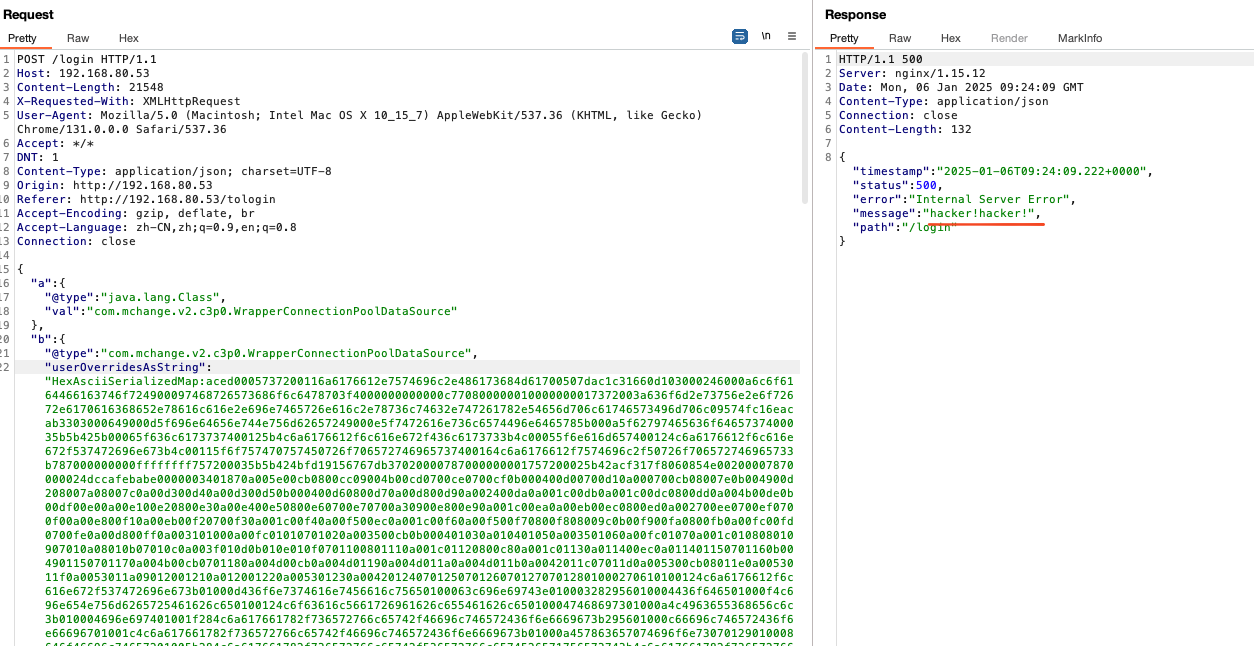Click the '"a":{' JSON key line

47,283
